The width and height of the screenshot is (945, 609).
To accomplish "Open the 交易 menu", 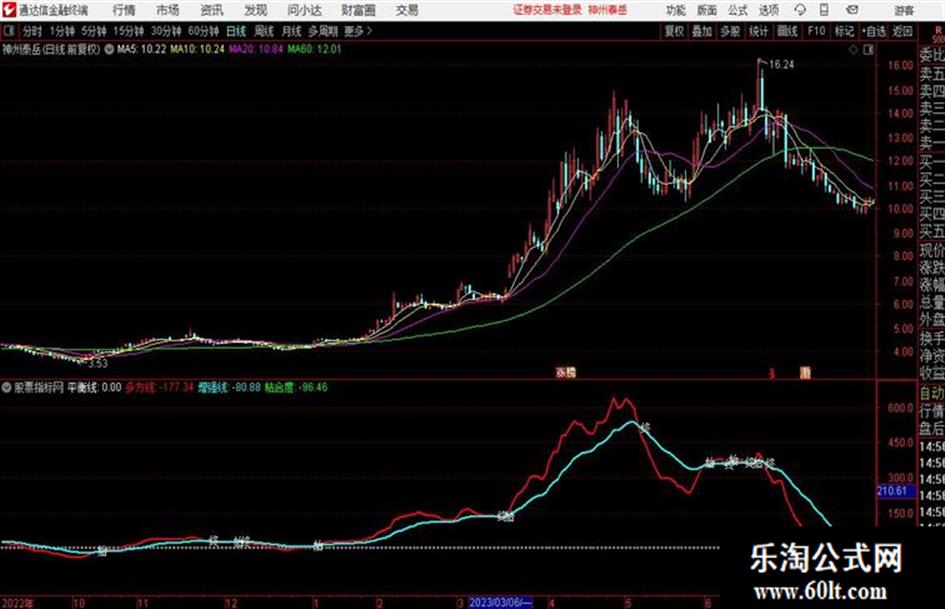I will point(407,10).
